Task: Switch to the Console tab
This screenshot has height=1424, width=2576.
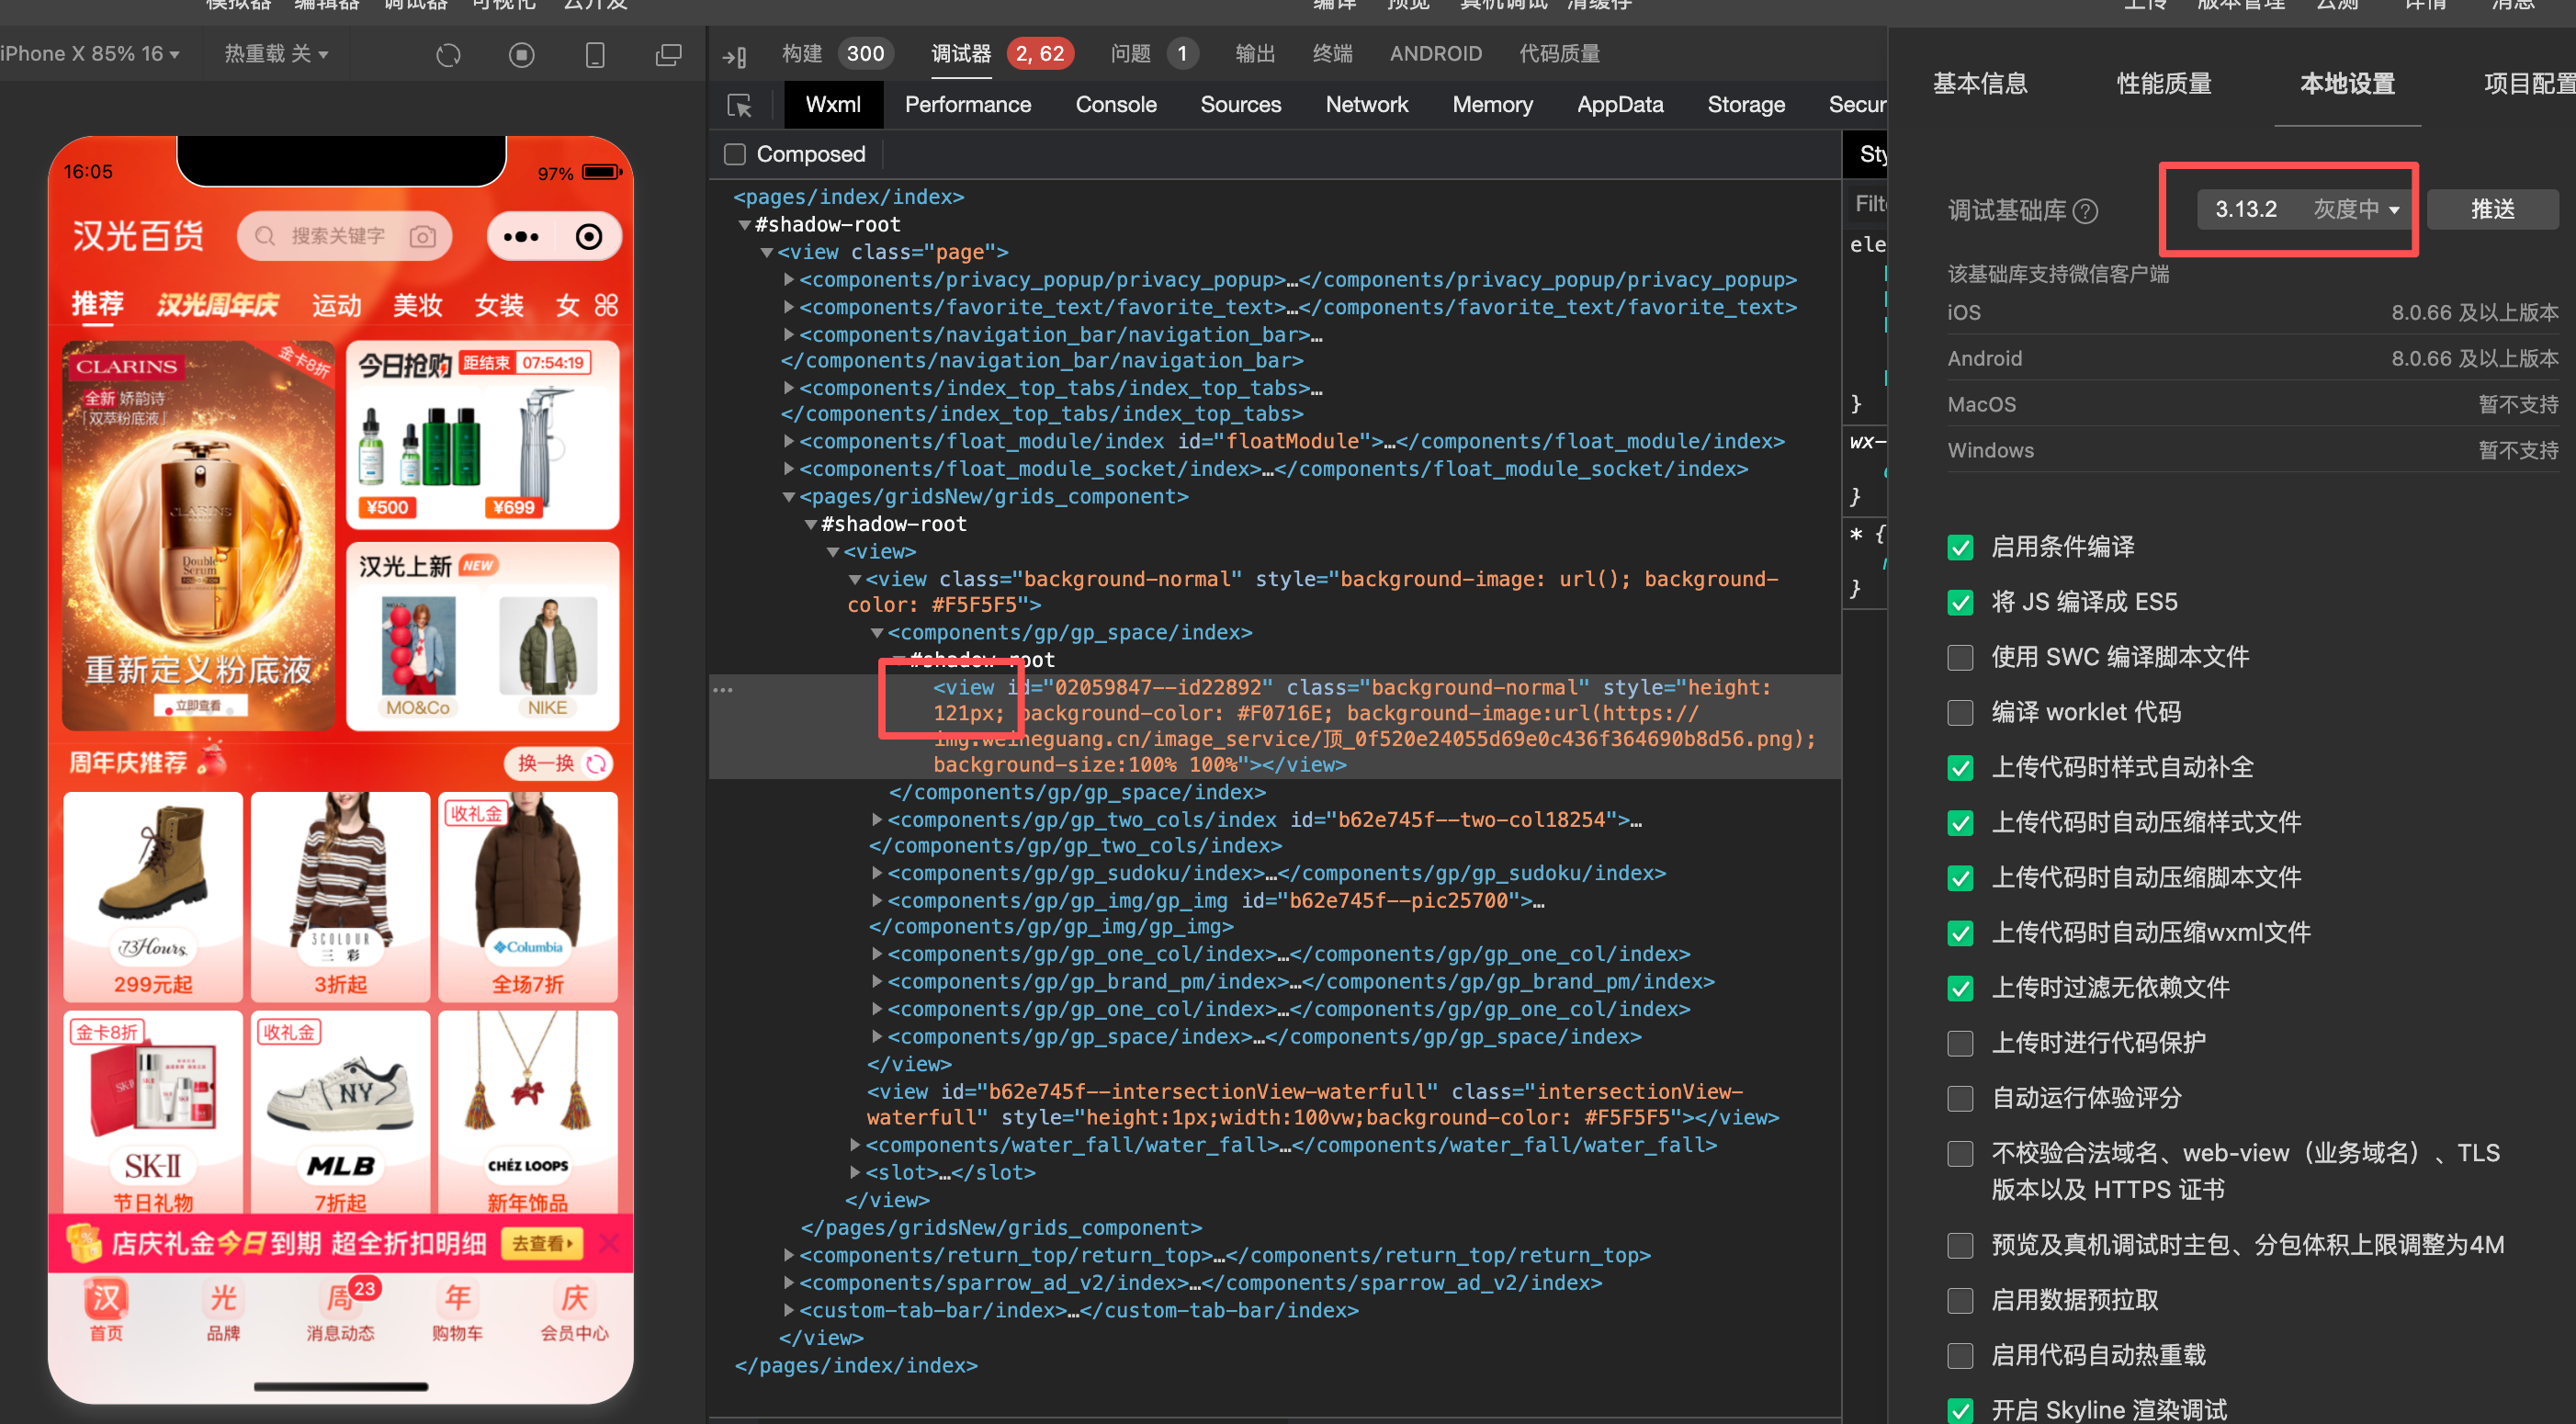Action: coord(1115,105)
